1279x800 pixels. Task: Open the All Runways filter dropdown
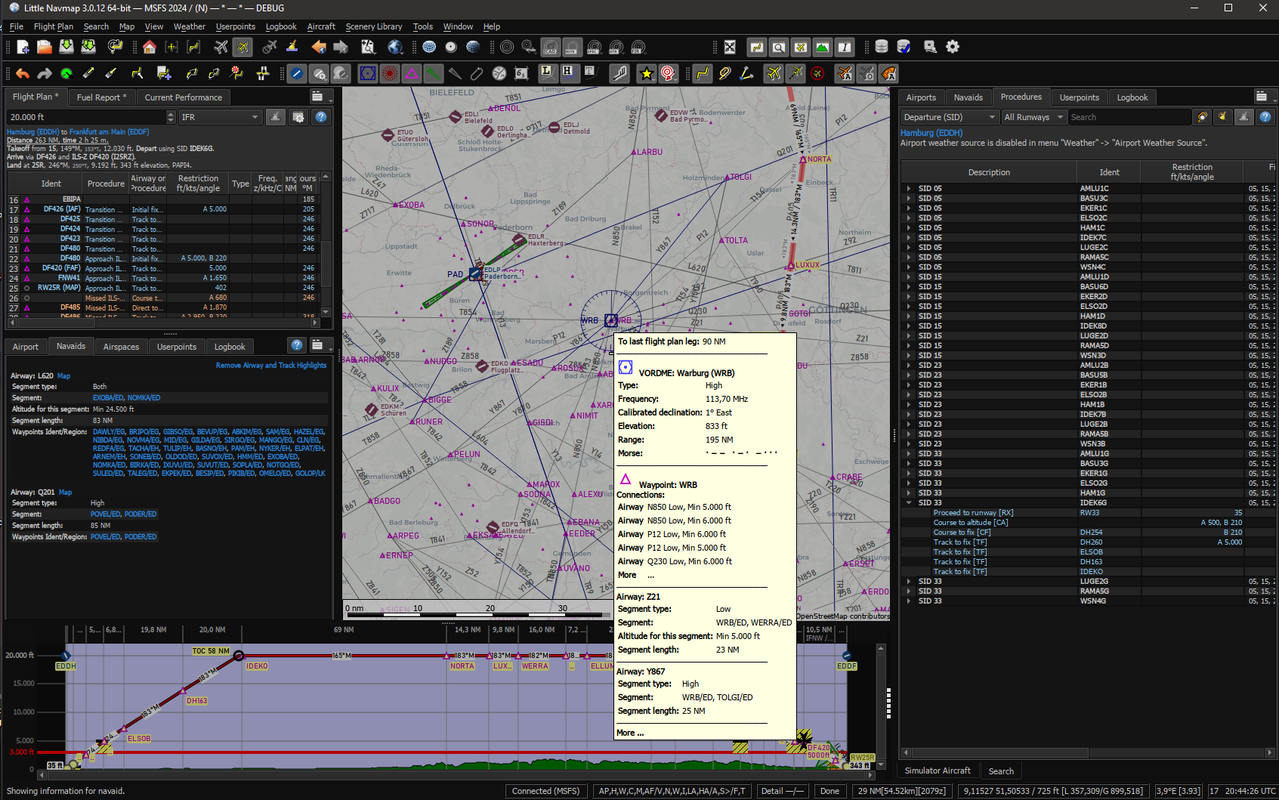[1034, 117]
